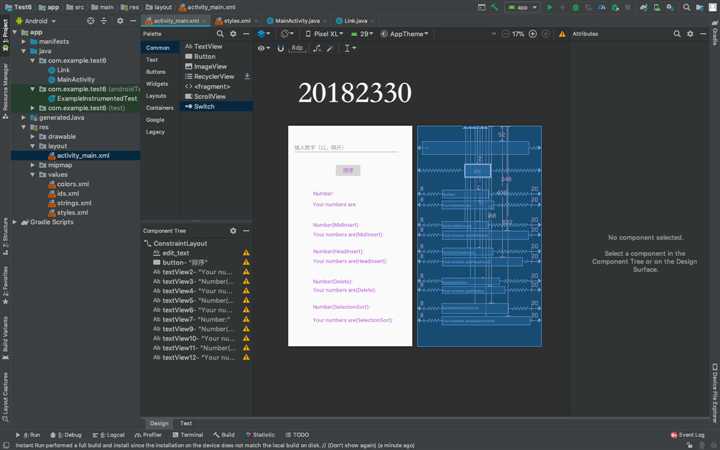Expand the drawable folder
The width and height of the screenshot is (720, 450).
click(33, 136)
